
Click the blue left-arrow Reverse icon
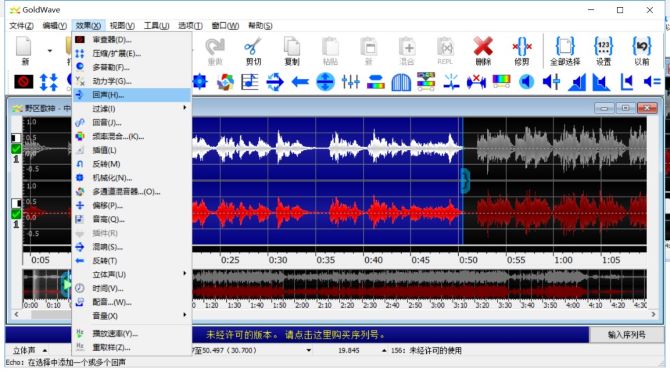[300, 82]
